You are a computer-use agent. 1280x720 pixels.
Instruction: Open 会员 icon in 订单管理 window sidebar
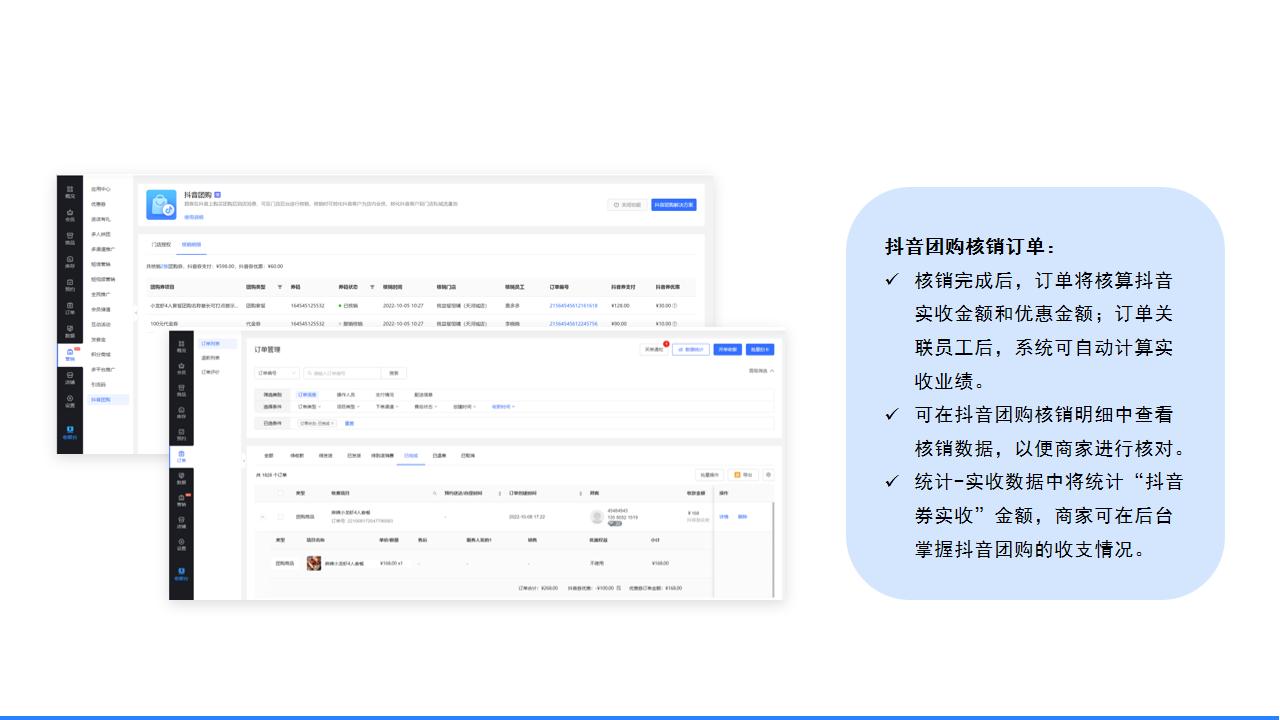click(x=181, y=369)
